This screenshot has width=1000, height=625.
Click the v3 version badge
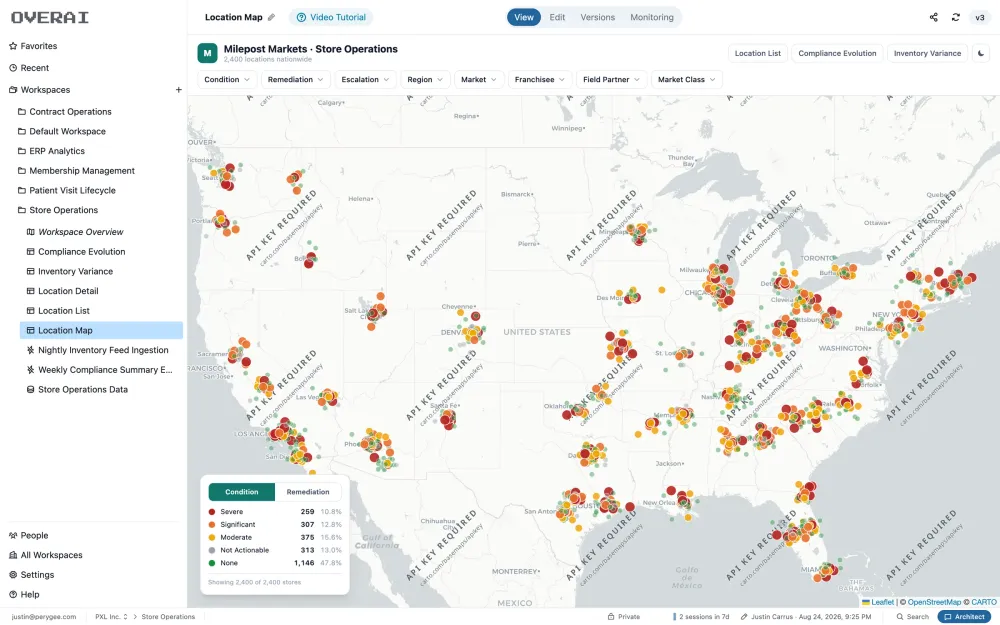point(980,17)
